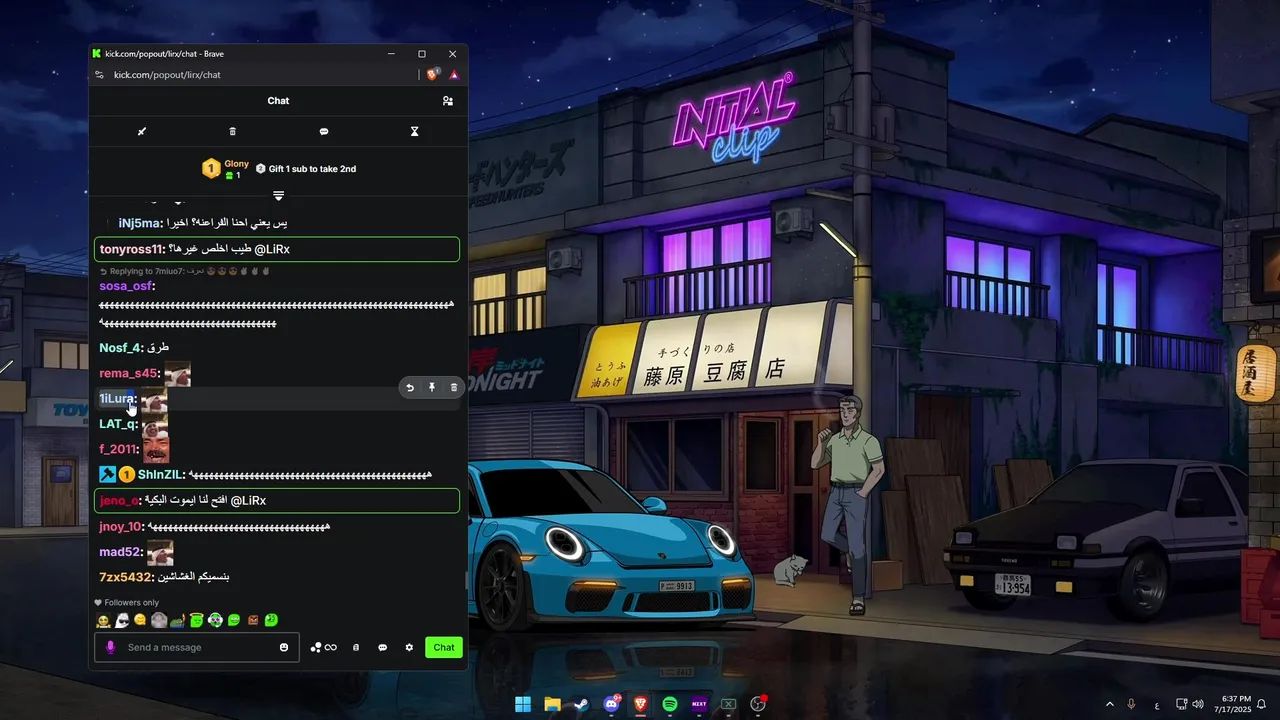Open Discord from taskbar

click(x=611, y=704)
